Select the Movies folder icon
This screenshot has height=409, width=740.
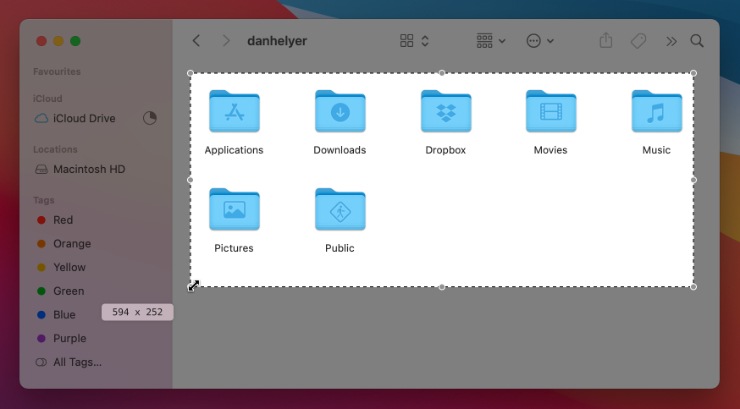coord(551,111)
